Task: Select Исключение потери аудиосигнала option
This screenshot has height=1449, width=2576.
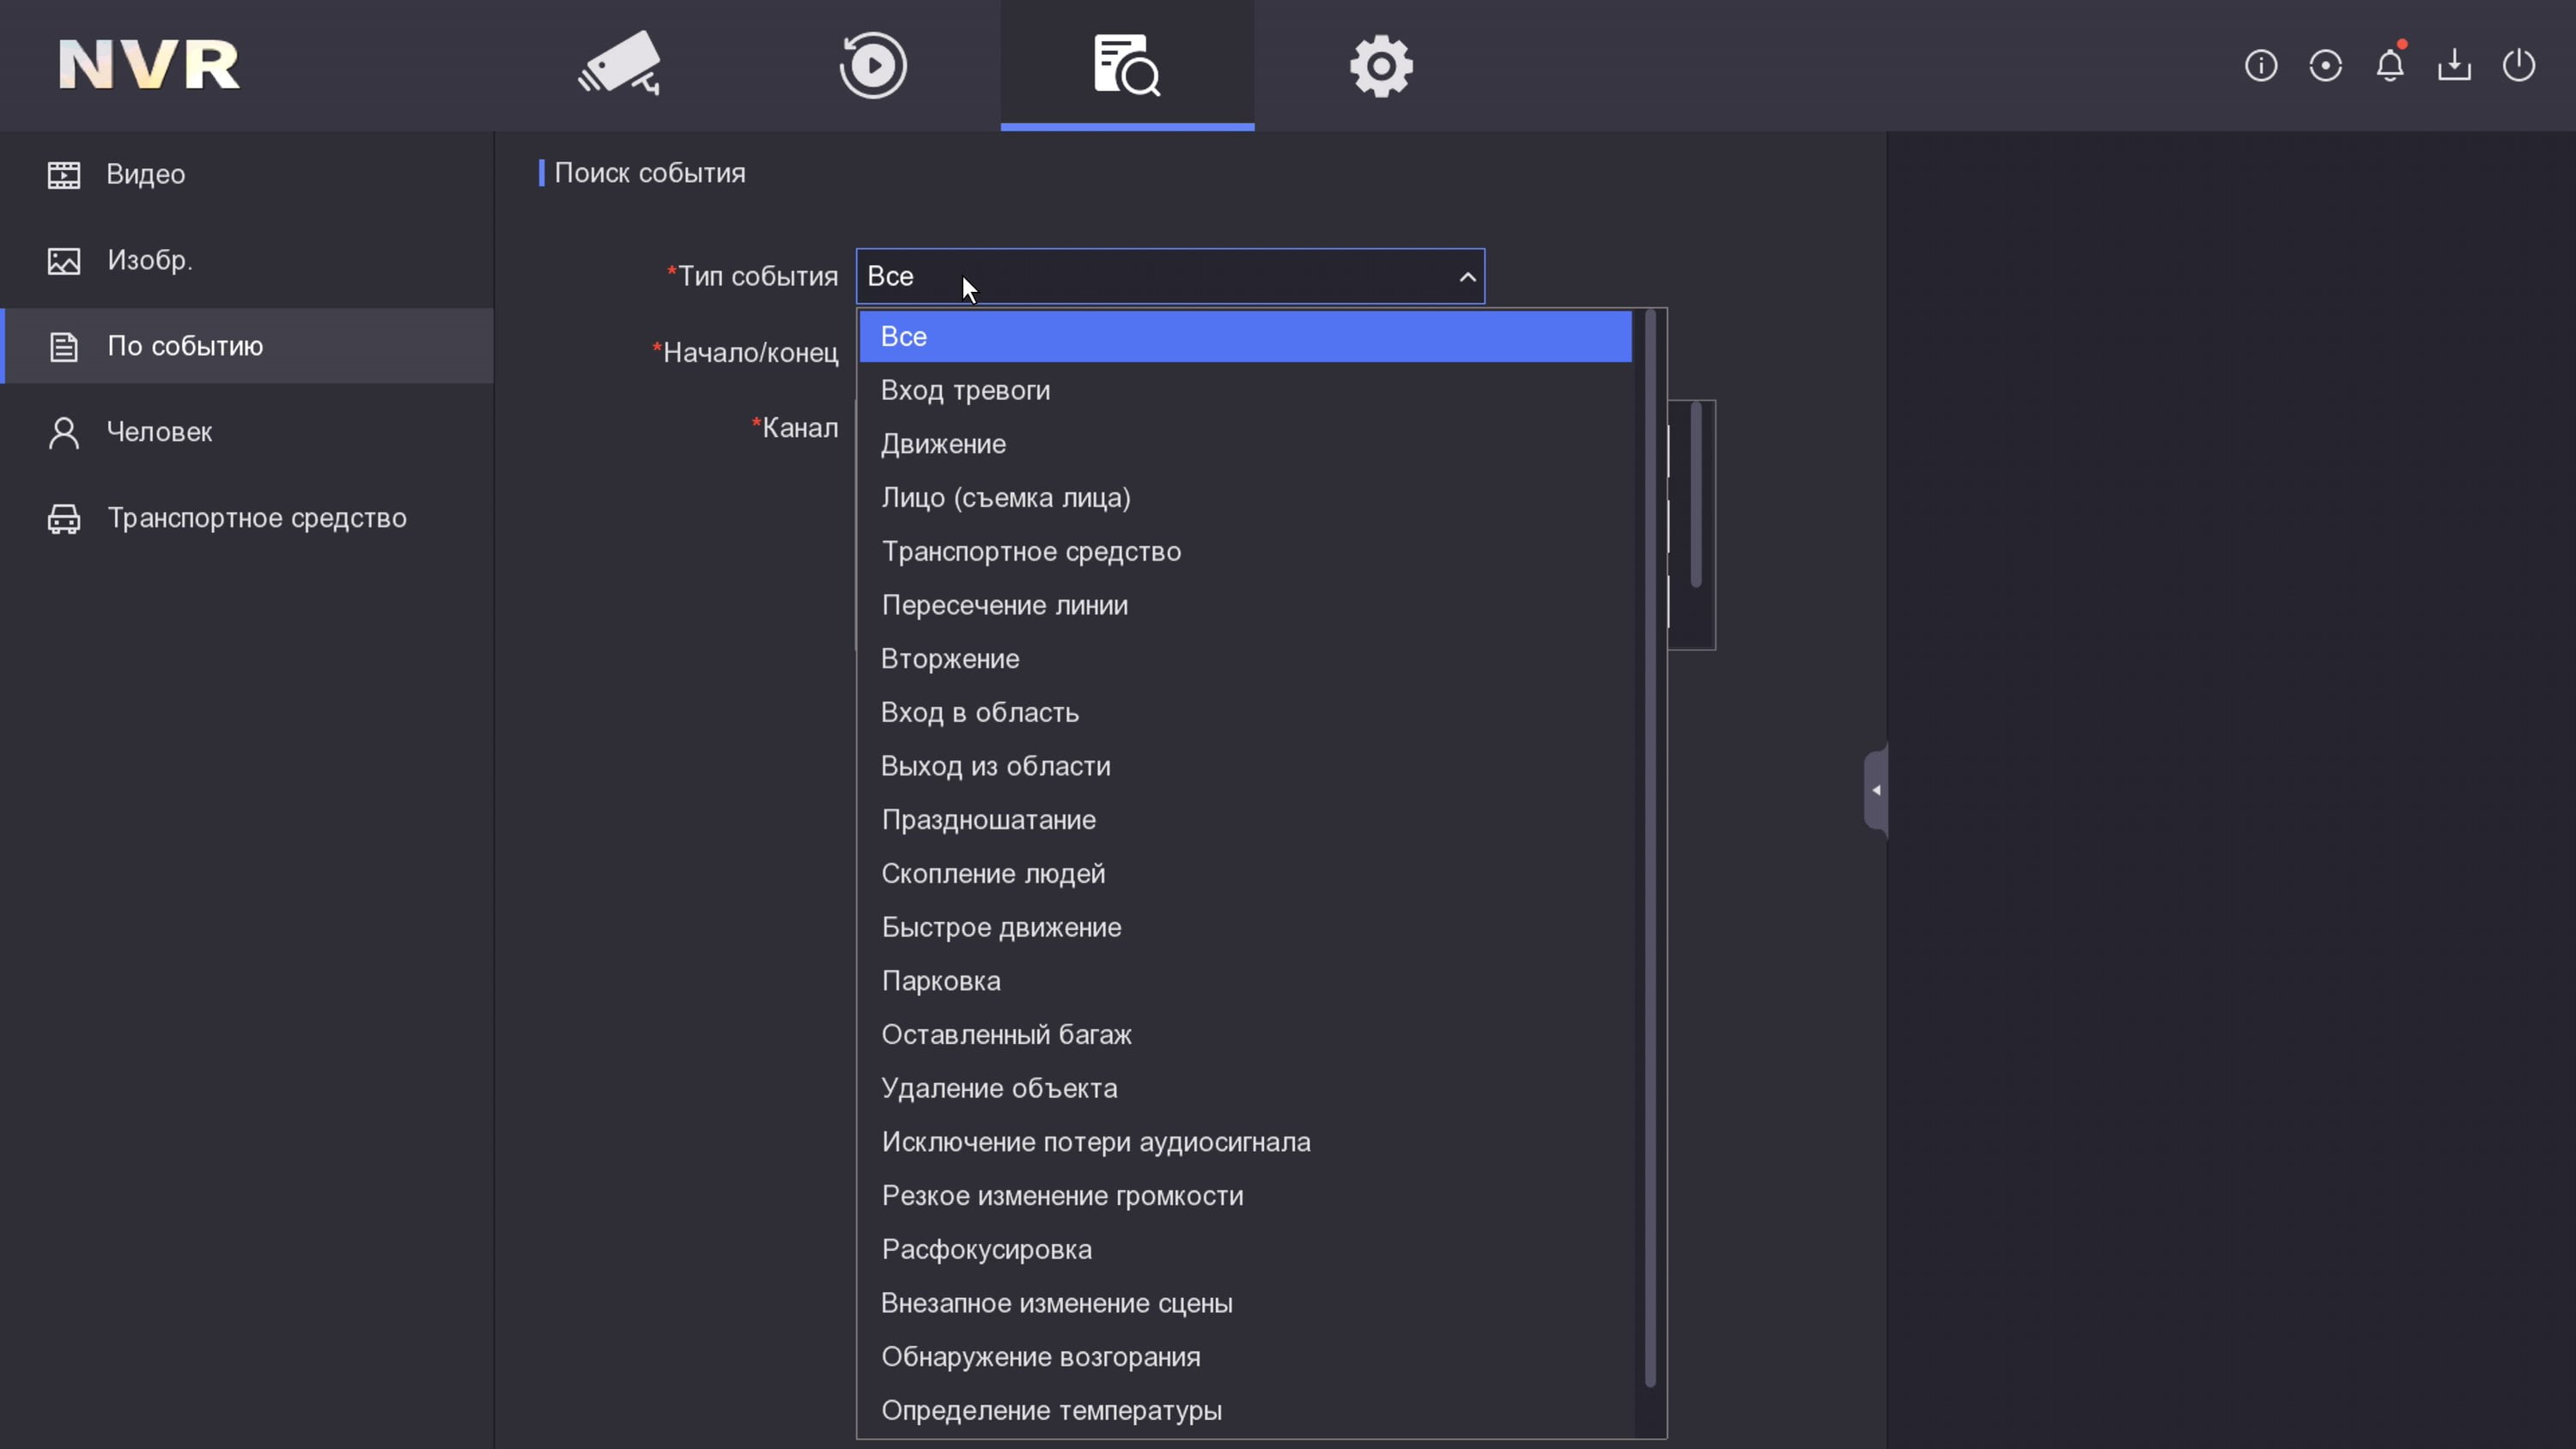Action: [1245, 1143]
